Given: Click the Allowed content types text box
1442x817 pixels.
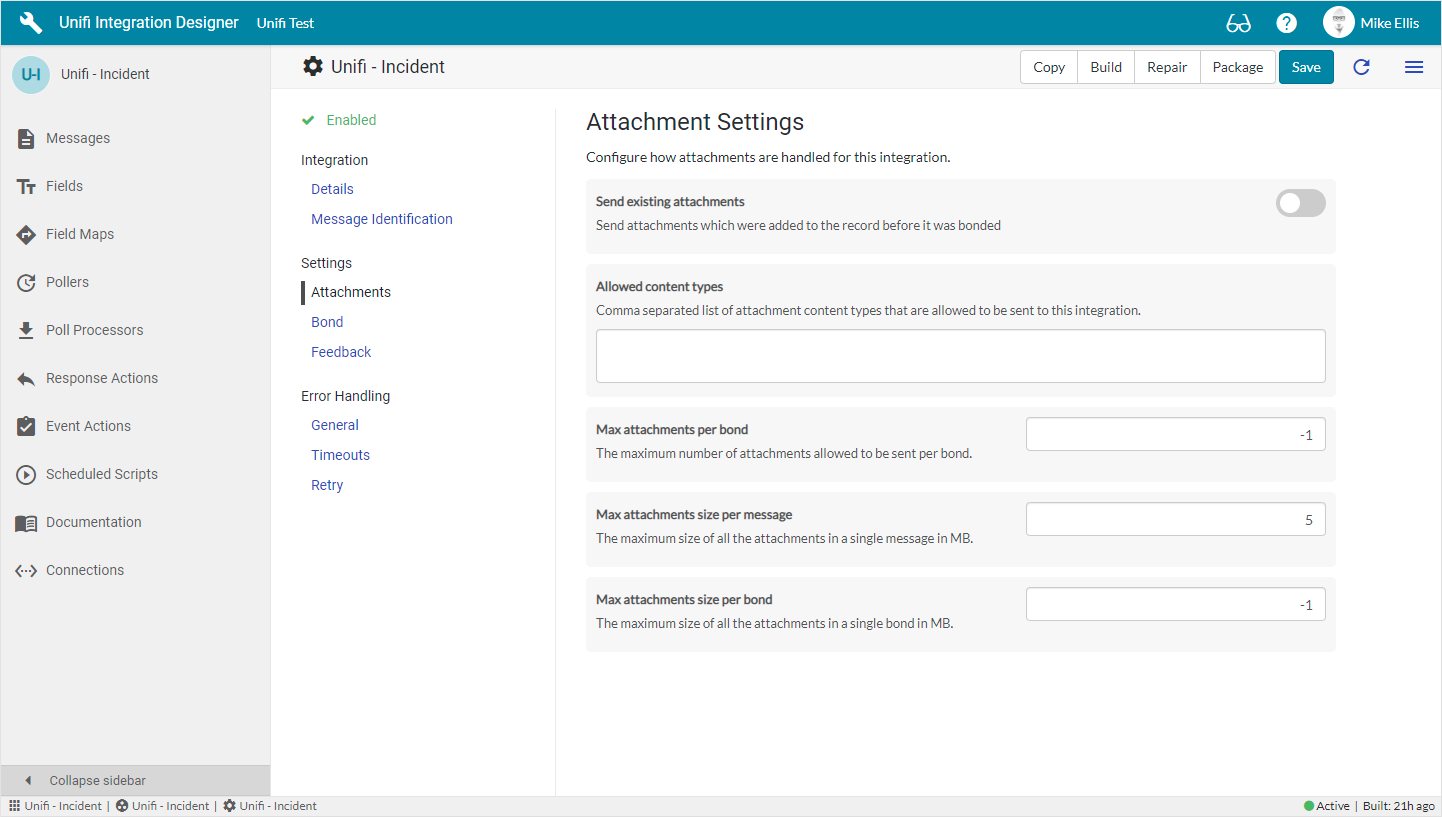Looking at the screenshot, I should (960, 356).
